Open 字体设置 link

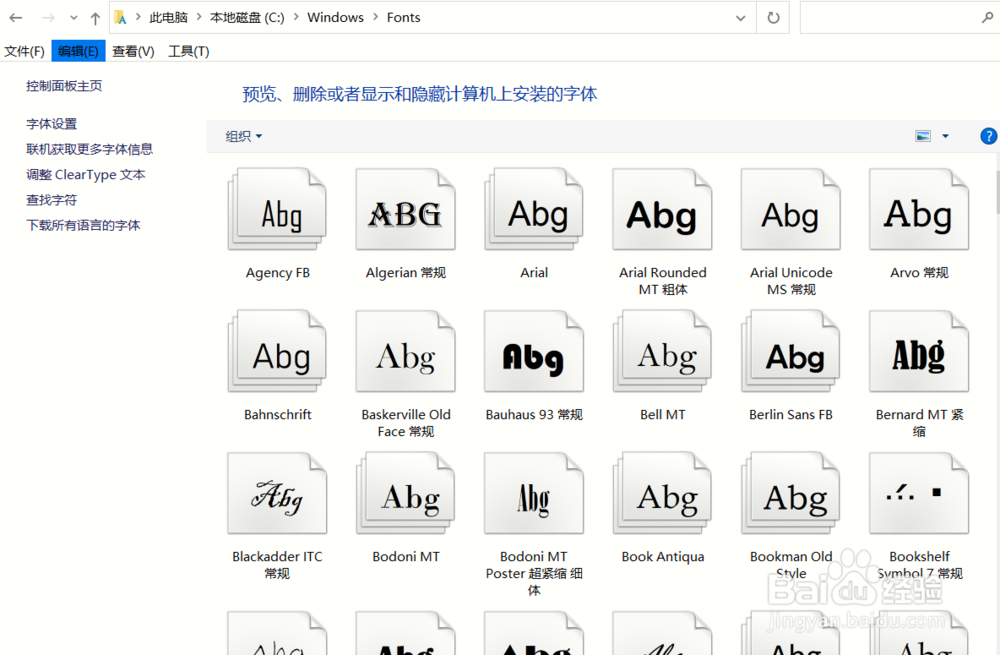[x=51, y=124]
